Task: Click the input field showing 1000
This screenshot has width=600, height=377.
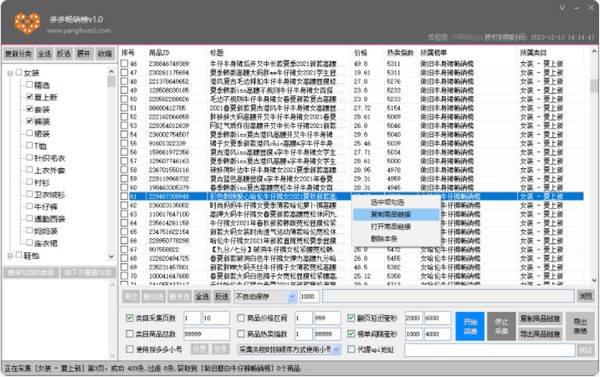Action: (309, 297)
